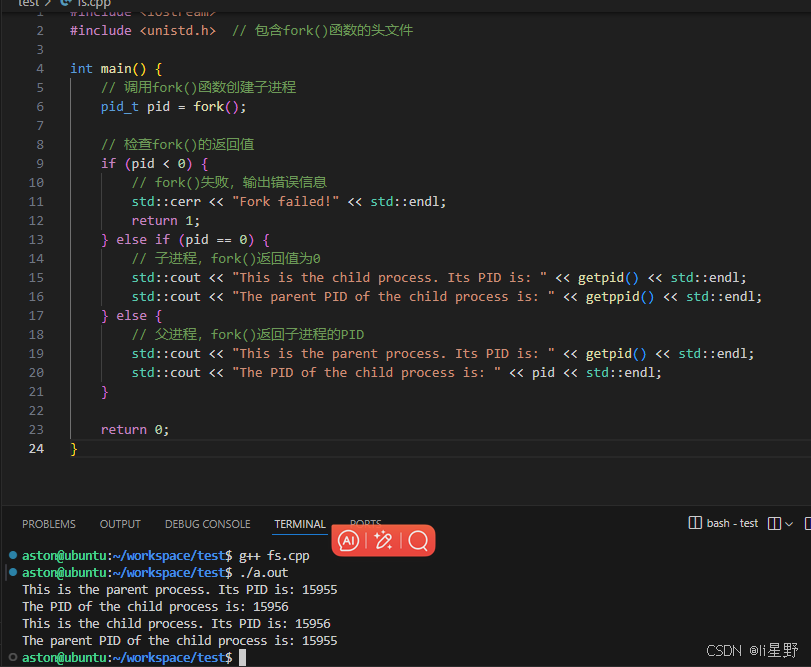Click '#include <unistd.h>' on line 2

[x=143, y=31]
